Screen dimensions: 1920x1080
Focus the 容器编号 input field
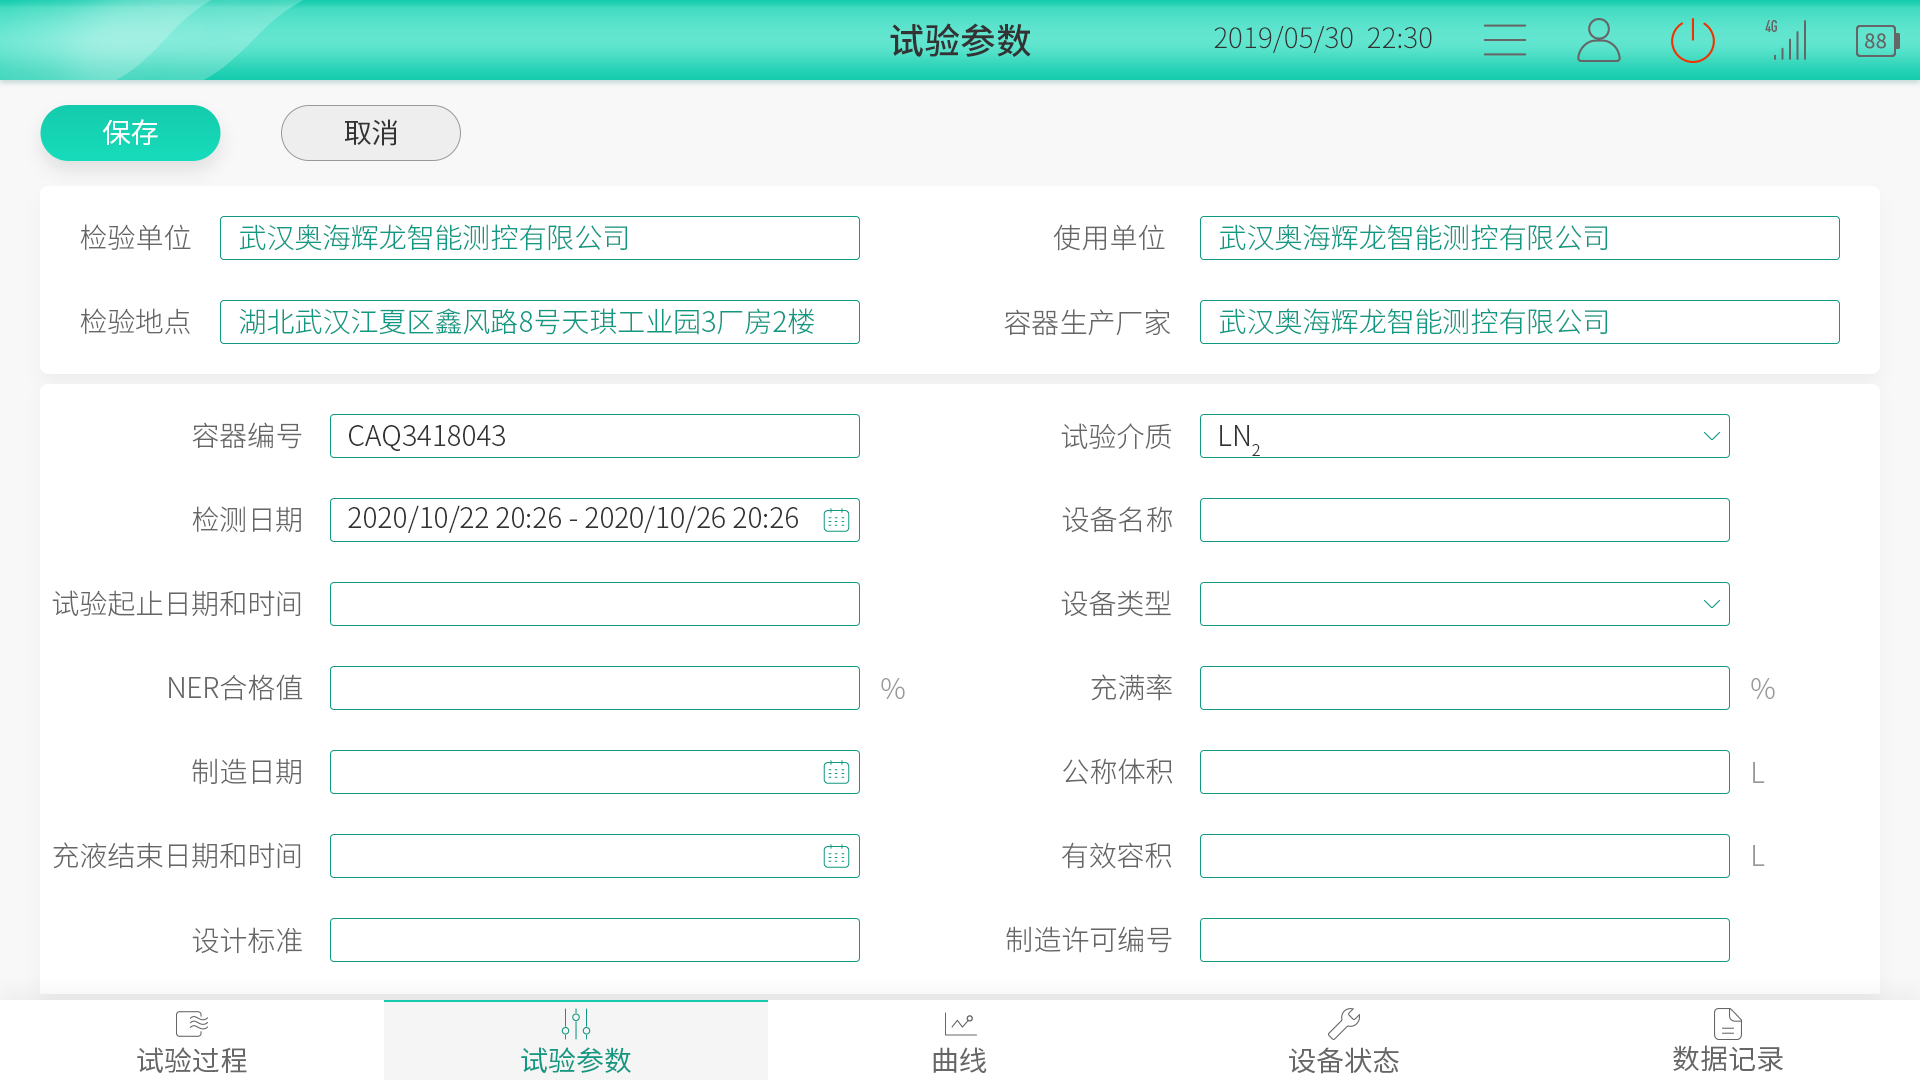point(594,436)
